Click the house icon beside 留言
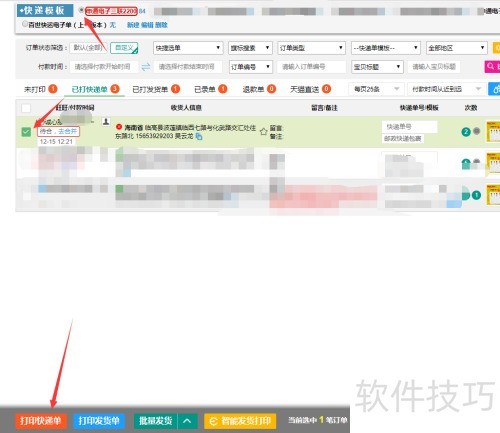This screenshot has width=500, height=433. [263, 131]
